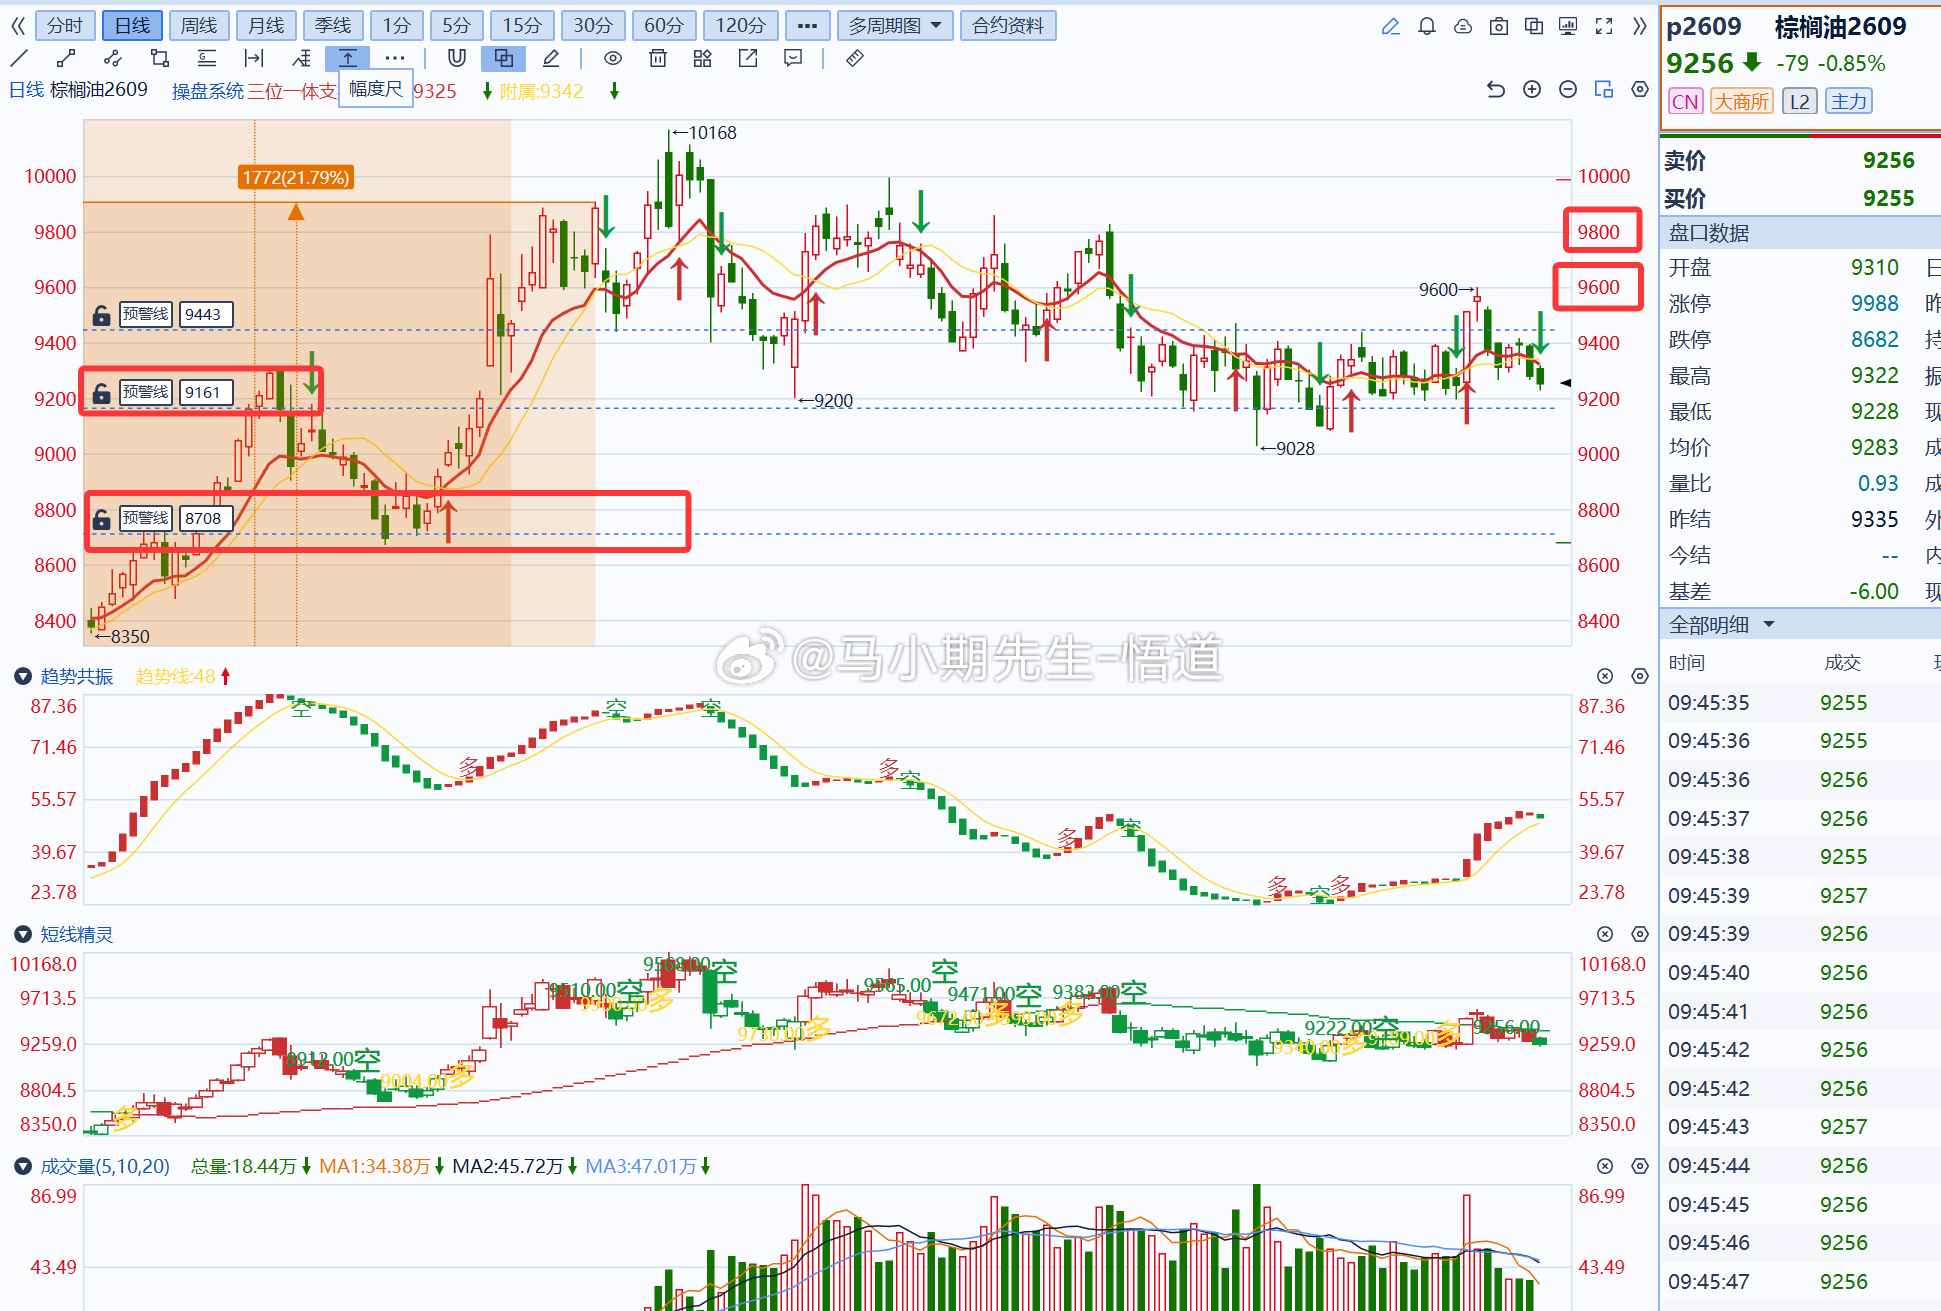Open the 多周期图 dropdown
The image size is (1941, 1311).
(895, 26)
